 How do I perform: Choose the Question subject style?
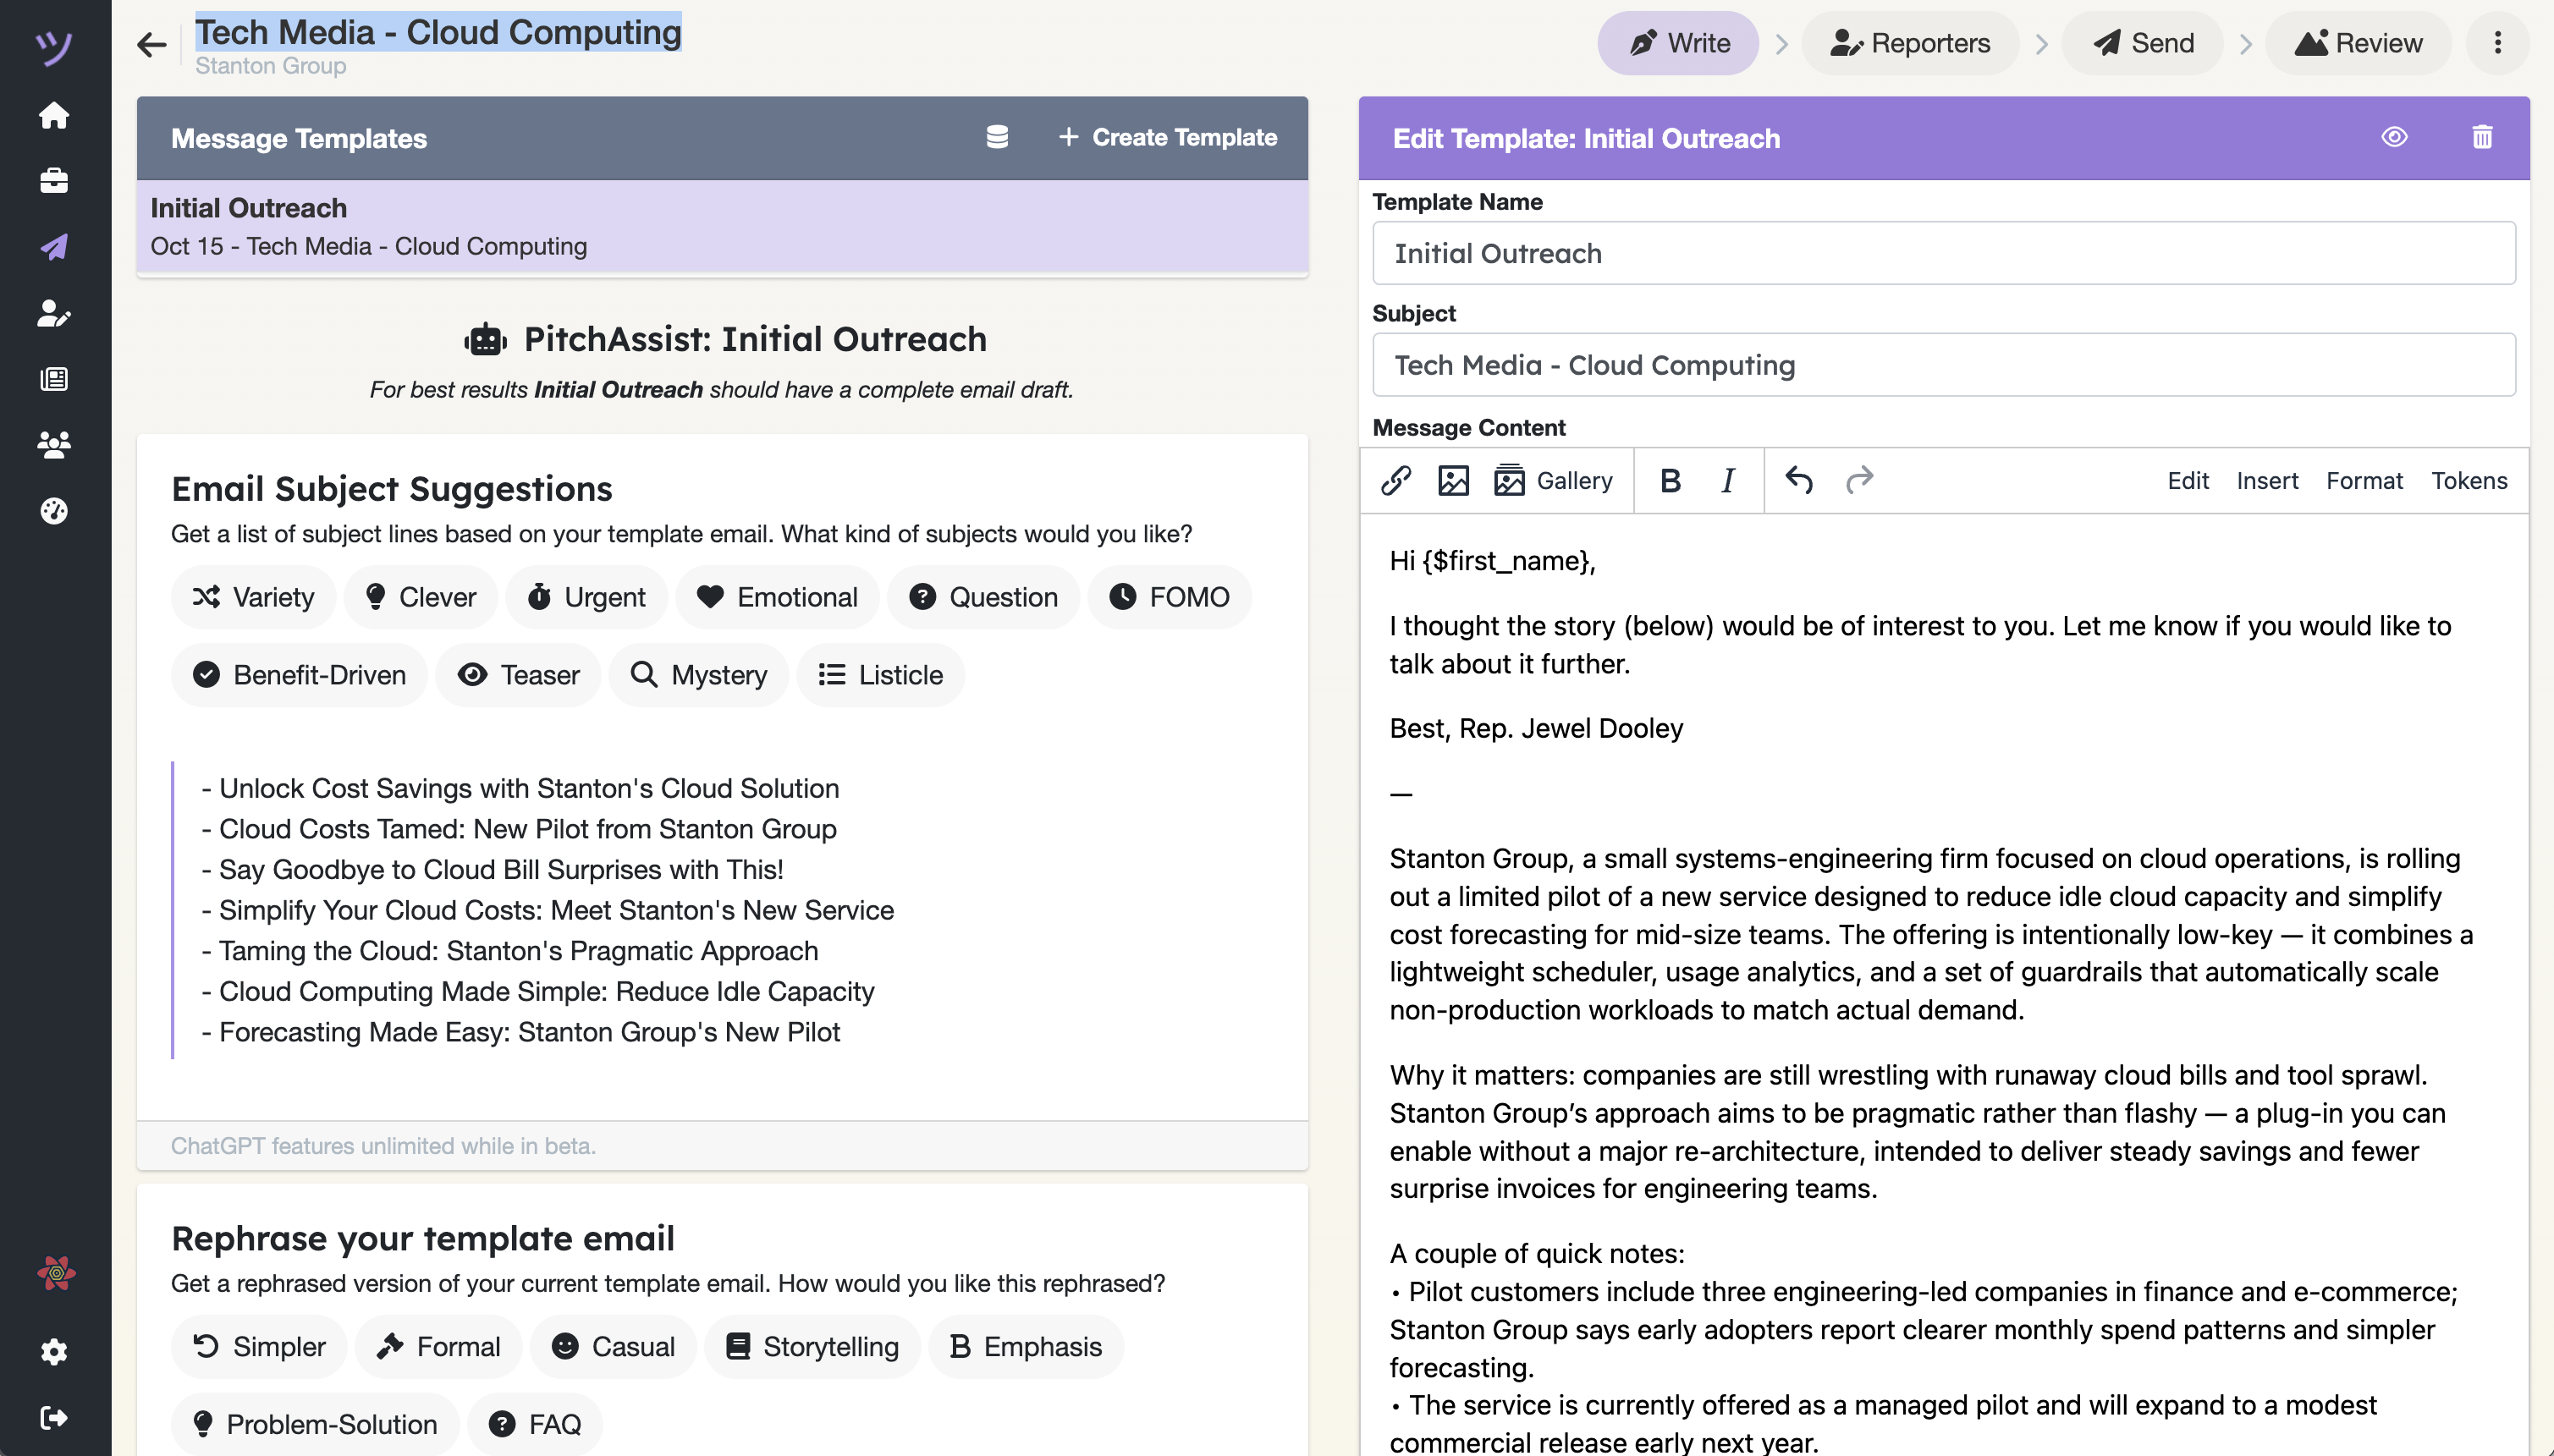[983, 597]
